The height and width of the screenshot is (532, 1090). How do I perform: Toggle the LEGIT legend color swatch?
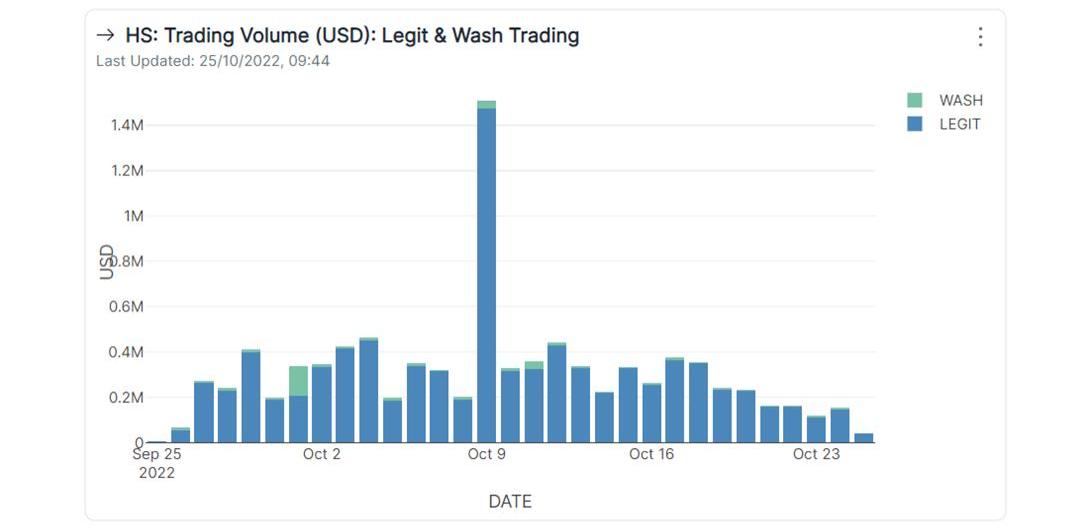click(x=915, y=124)
